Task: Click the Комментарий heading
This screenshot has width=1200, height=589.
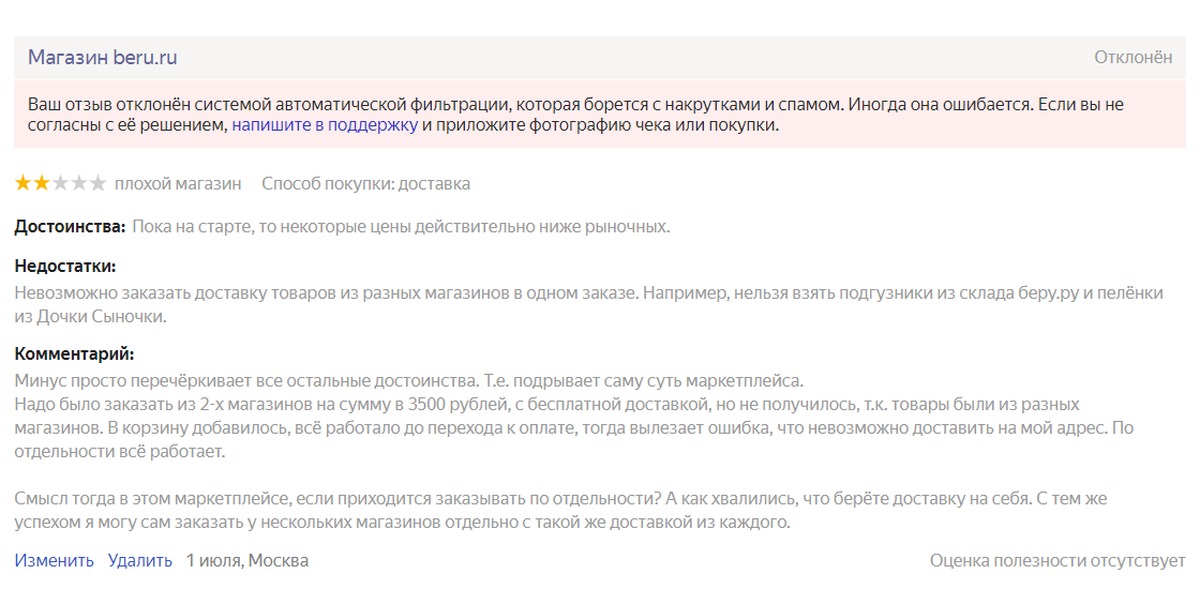Action: [x=74, y=354]
